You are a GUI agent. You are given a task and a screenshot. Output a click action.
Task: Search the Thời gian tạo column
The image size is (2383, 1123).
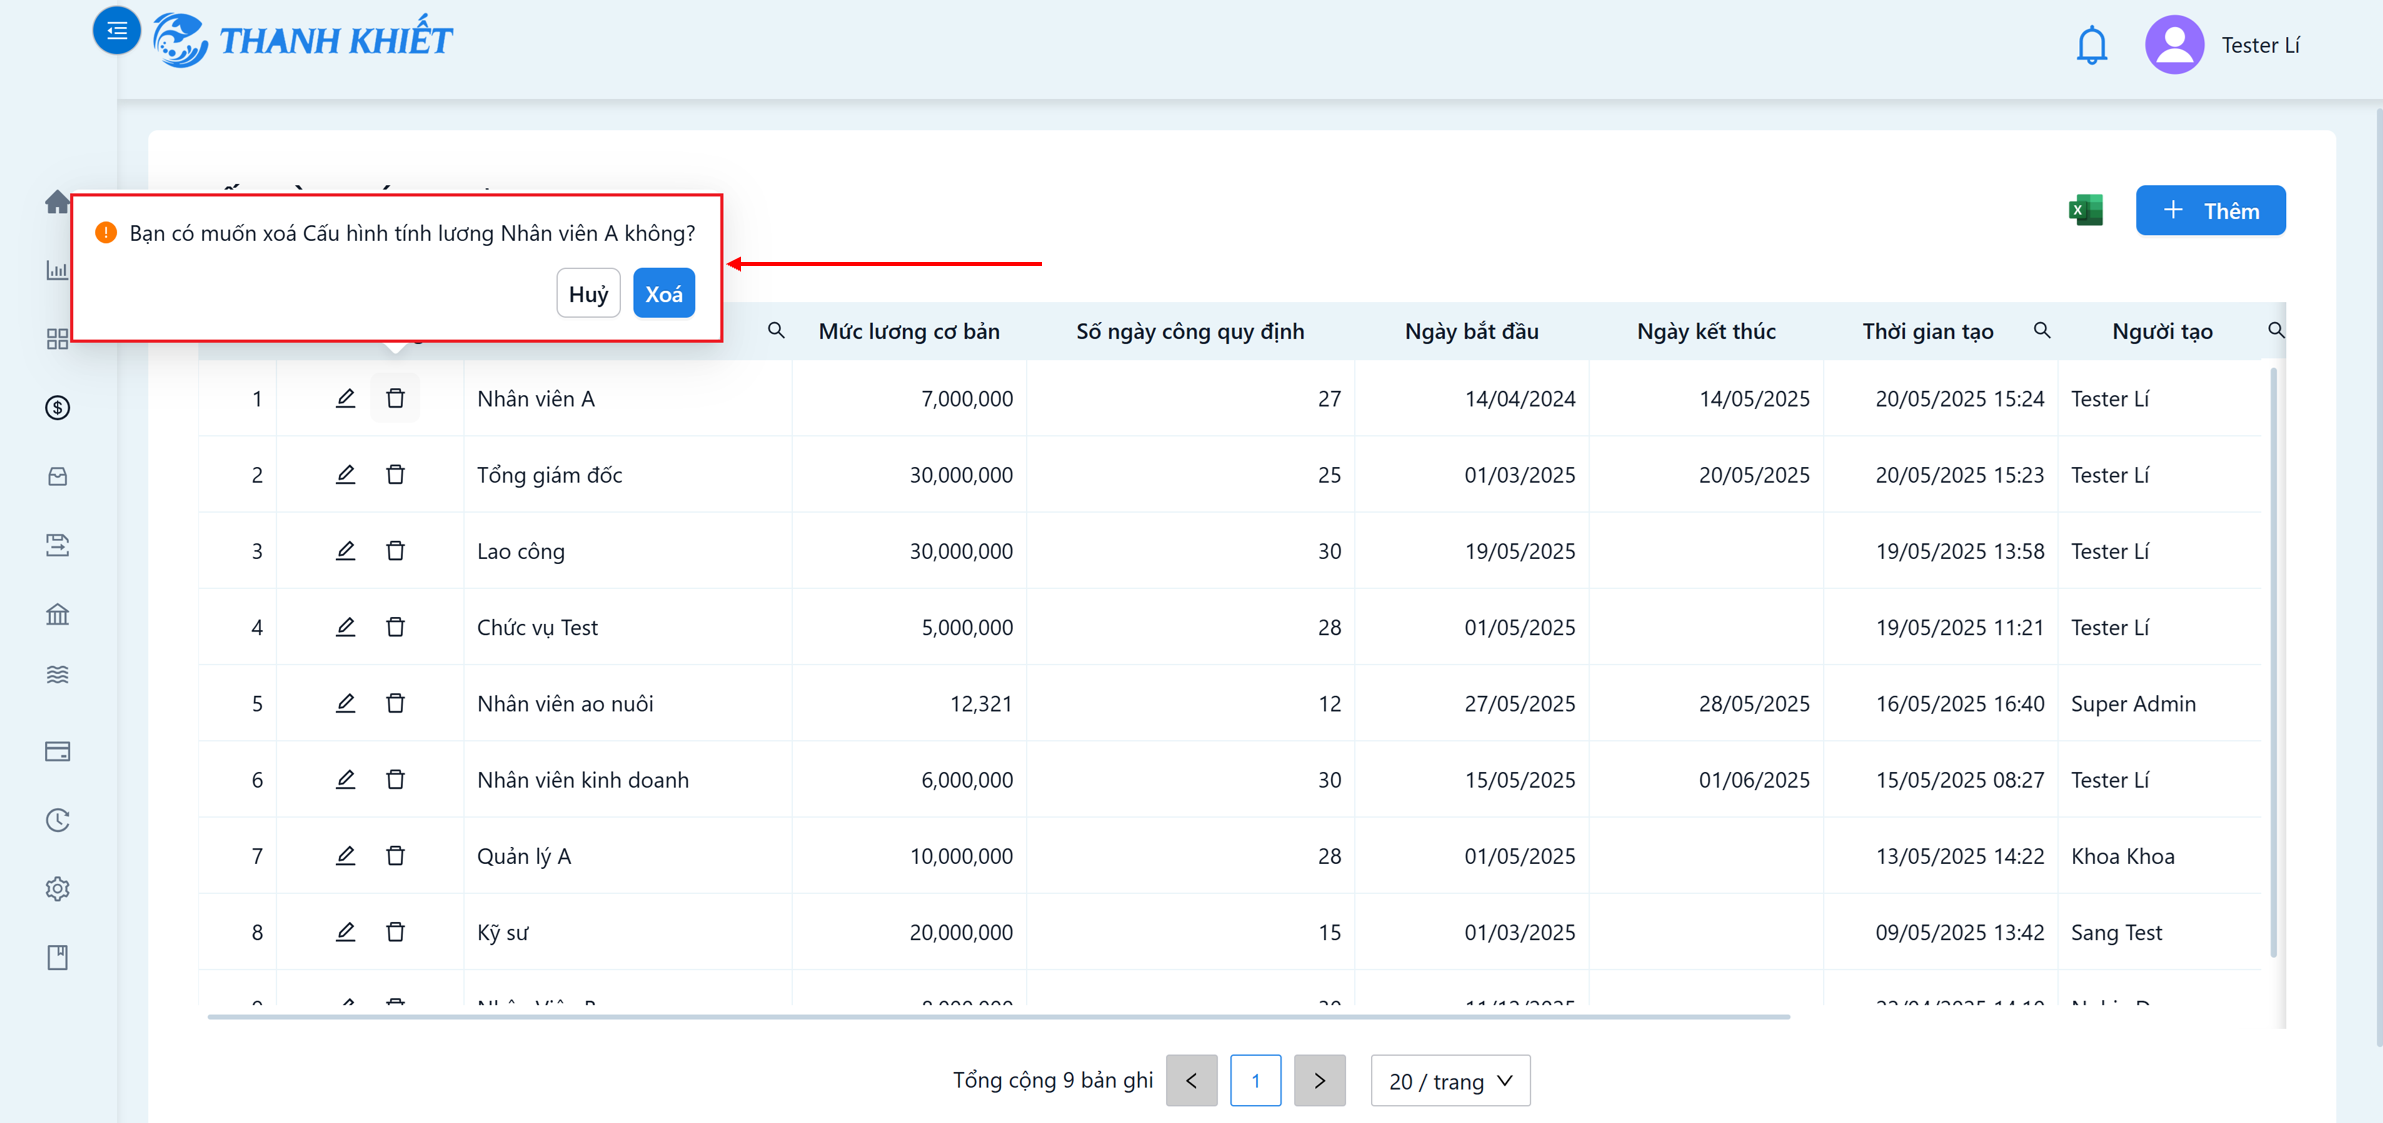coord(2042,330)
